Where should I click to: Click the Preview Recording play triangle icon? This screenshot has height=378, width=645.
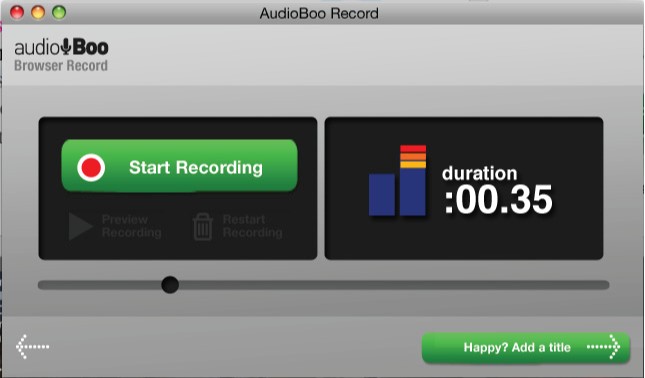pyautogui.click(x=81, y=226)
